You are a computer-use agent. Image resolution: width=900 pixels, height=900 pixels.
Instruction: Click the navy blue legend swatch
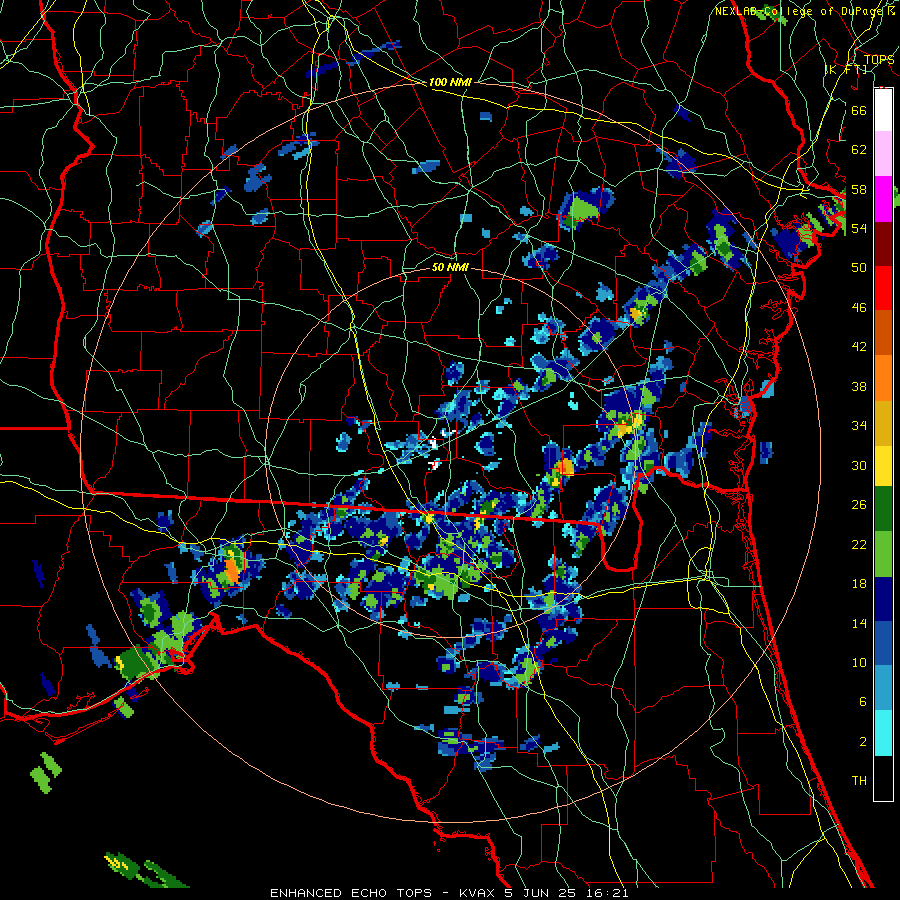[883, 599]
